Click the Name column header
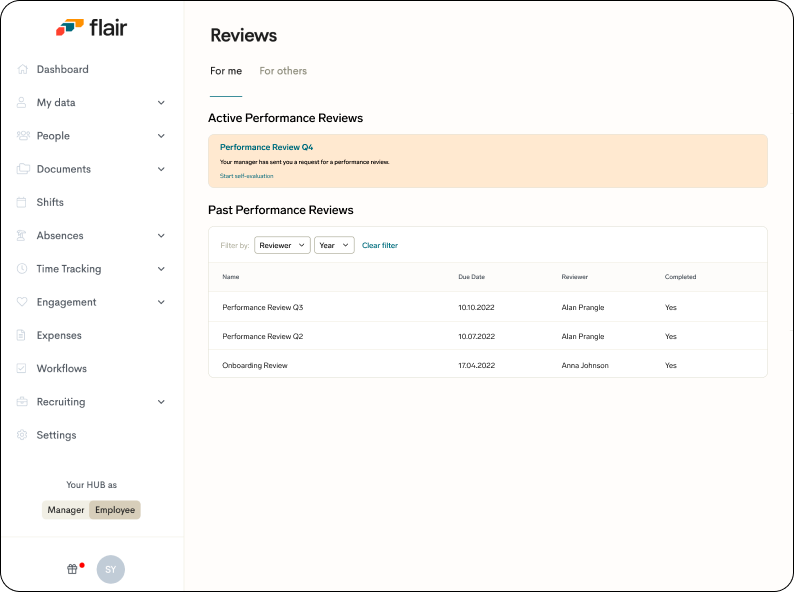794x592 pixels. tap(231, 277)
